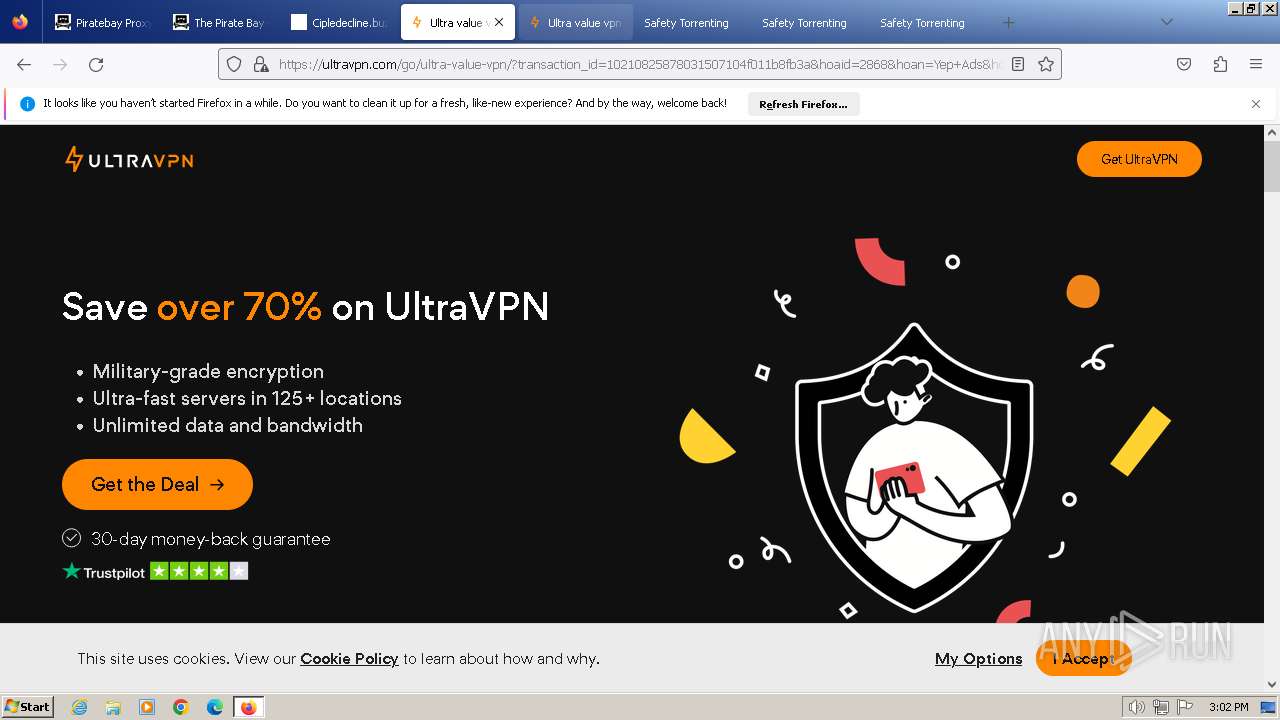
Task: Go forward to the next page
Action: click(60, 64)
